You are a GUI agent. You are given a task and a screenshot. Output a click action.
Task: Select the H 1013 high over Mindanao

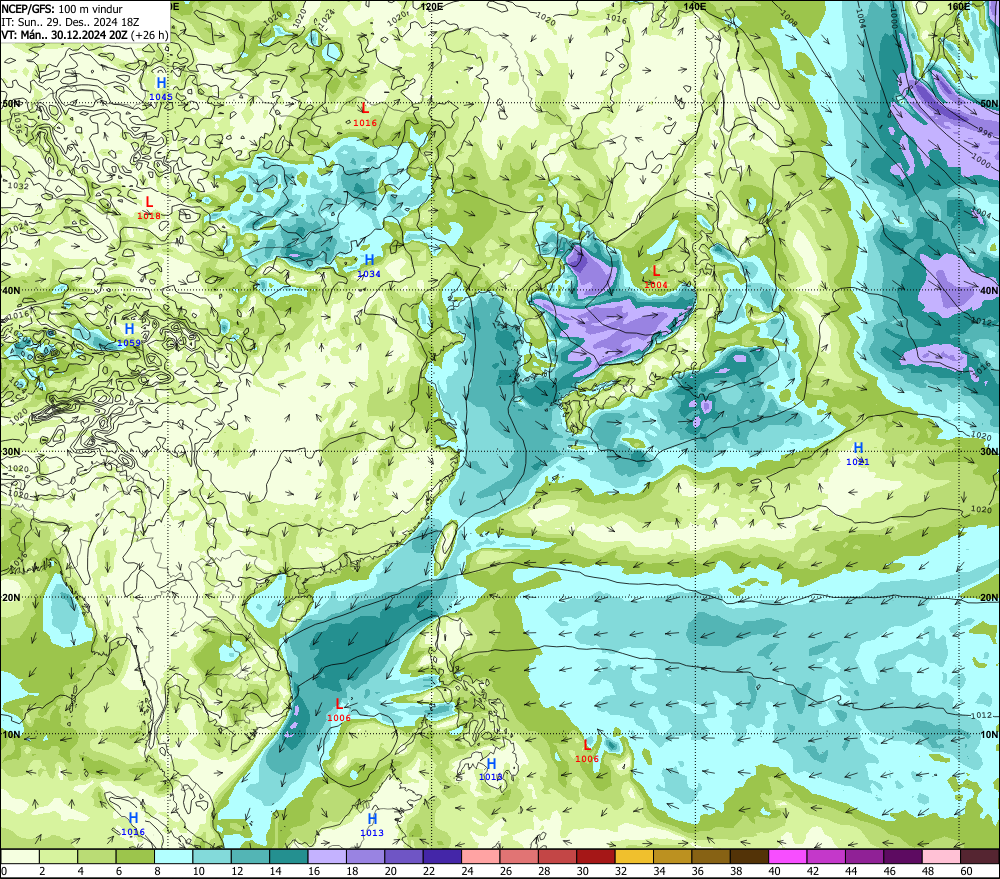[x=490, y=769]
